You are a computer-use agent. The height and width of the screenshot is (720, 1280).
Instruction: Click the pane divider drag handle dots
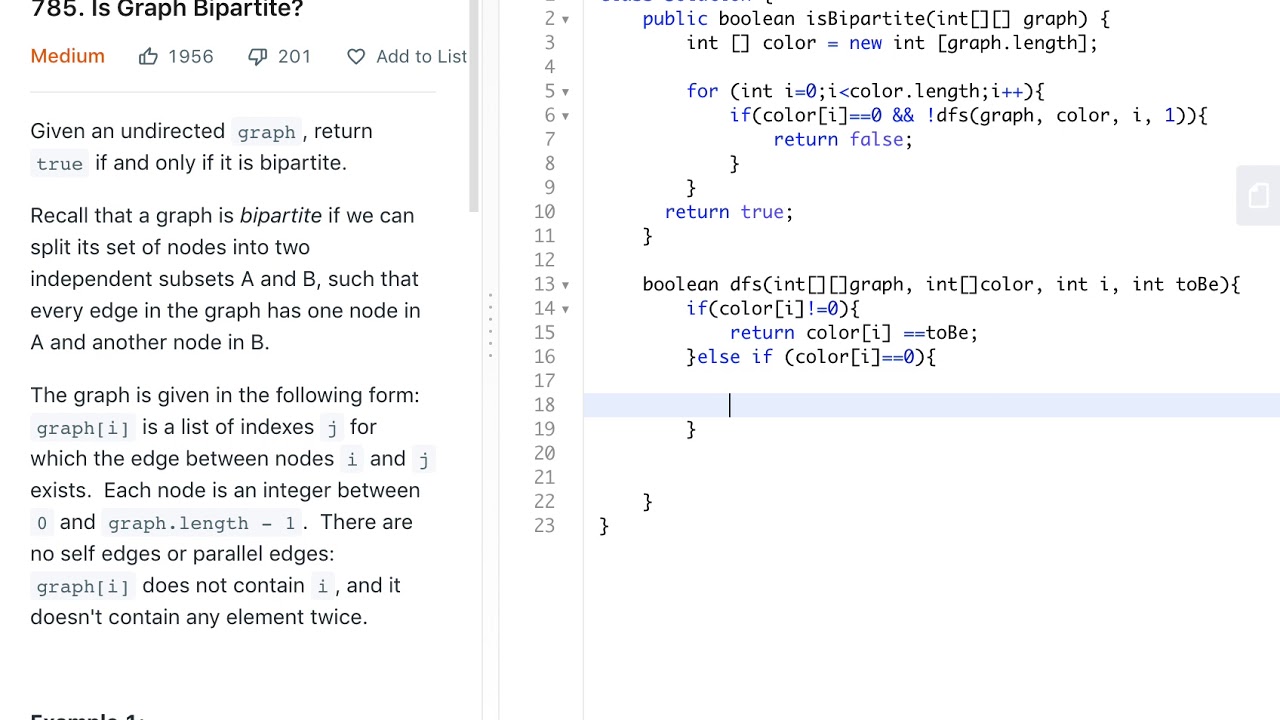[x=490, y=325]
